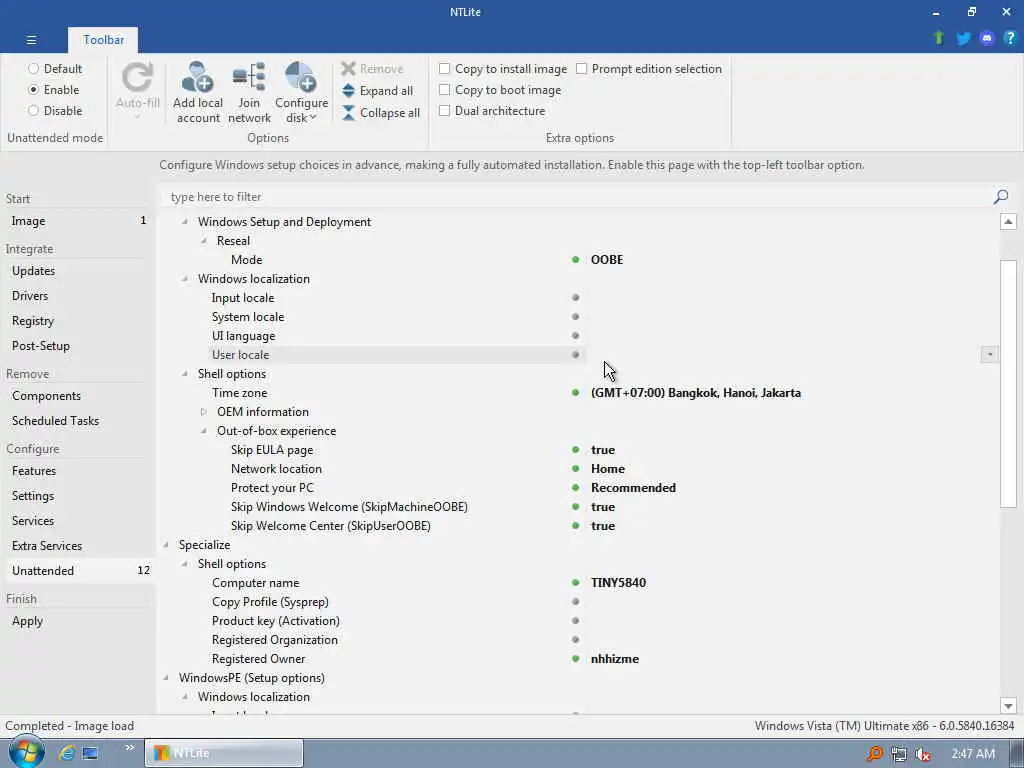Click the NTLite taskbar button

tap(223, 753)
